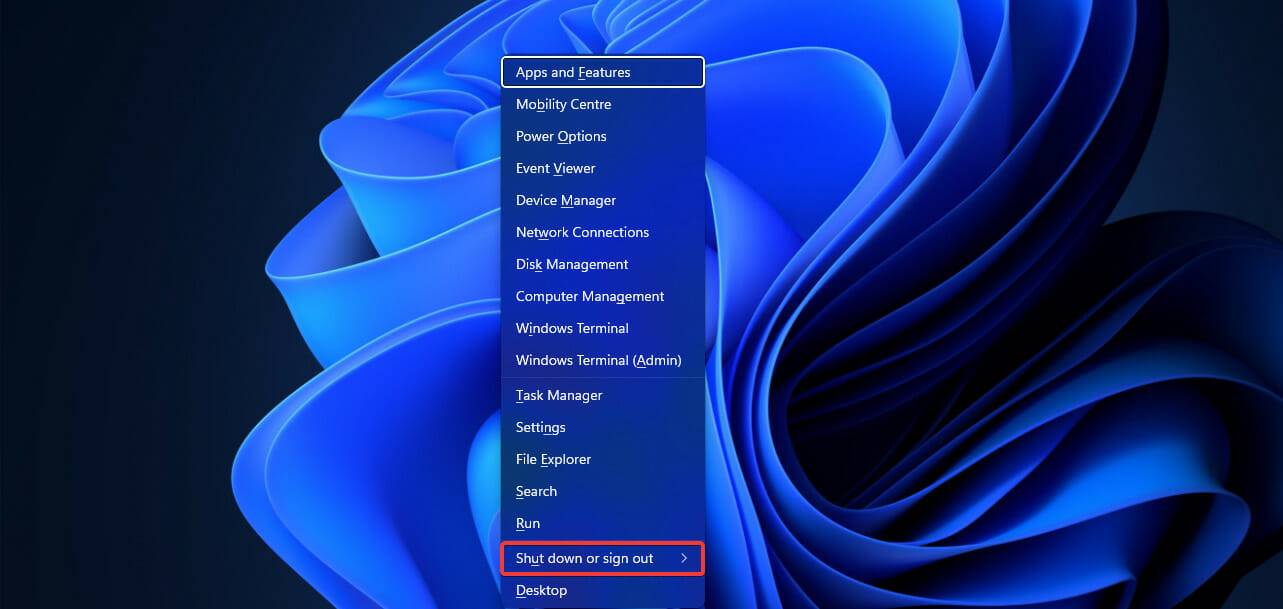1283x609 pixels.
Task: Open Event Viewer
Action: tap(555, 168)
